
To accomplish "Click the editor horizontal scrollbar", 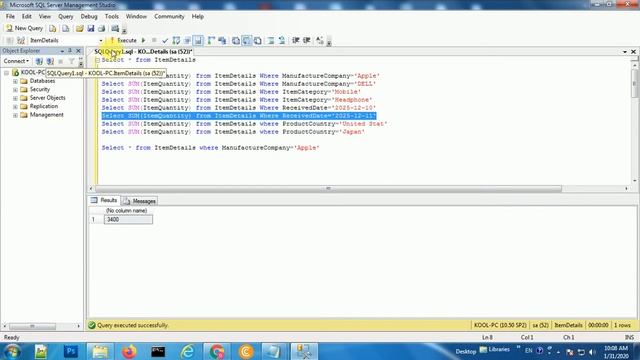I will point(328,189).
